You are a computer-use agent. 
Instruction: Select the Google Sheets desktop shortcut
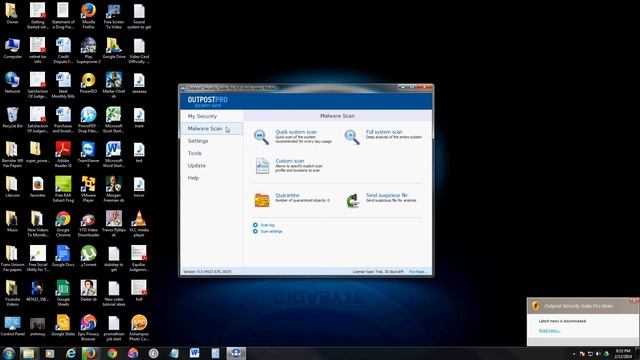coord(63,293)
